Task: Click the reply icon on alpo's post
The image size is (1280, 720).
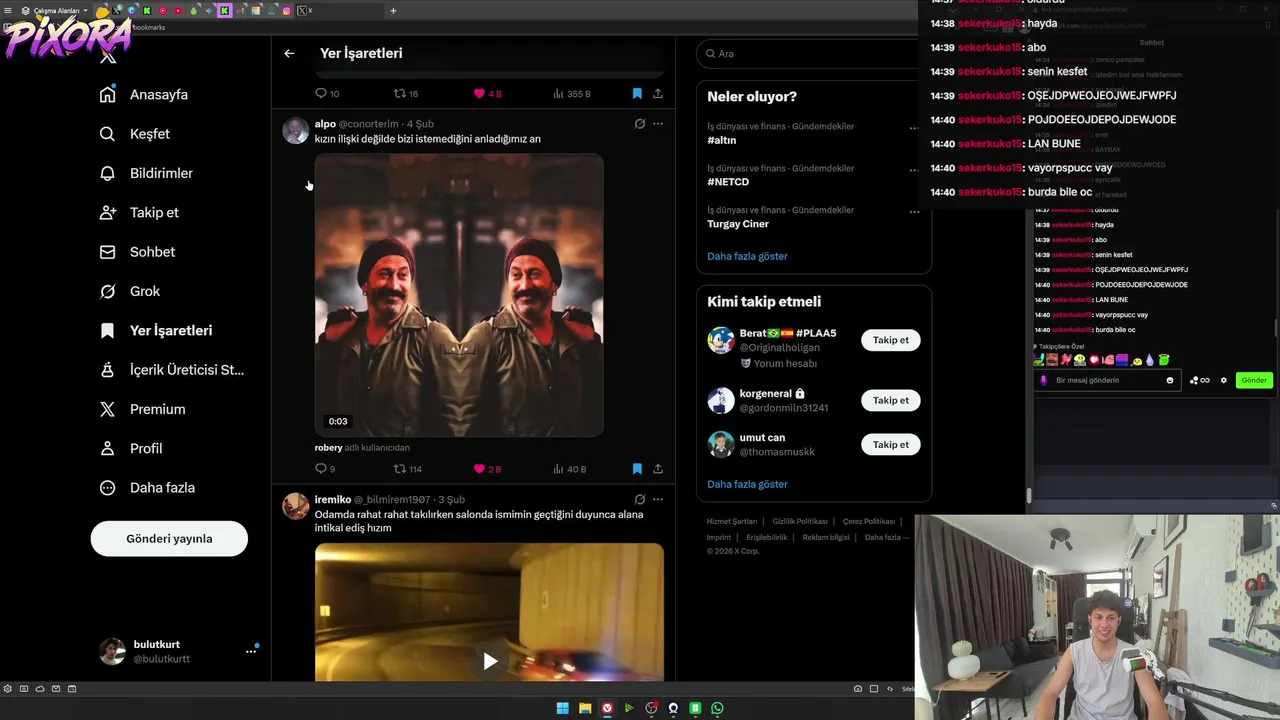Action: pyautogui.click(x=321, y=468)
